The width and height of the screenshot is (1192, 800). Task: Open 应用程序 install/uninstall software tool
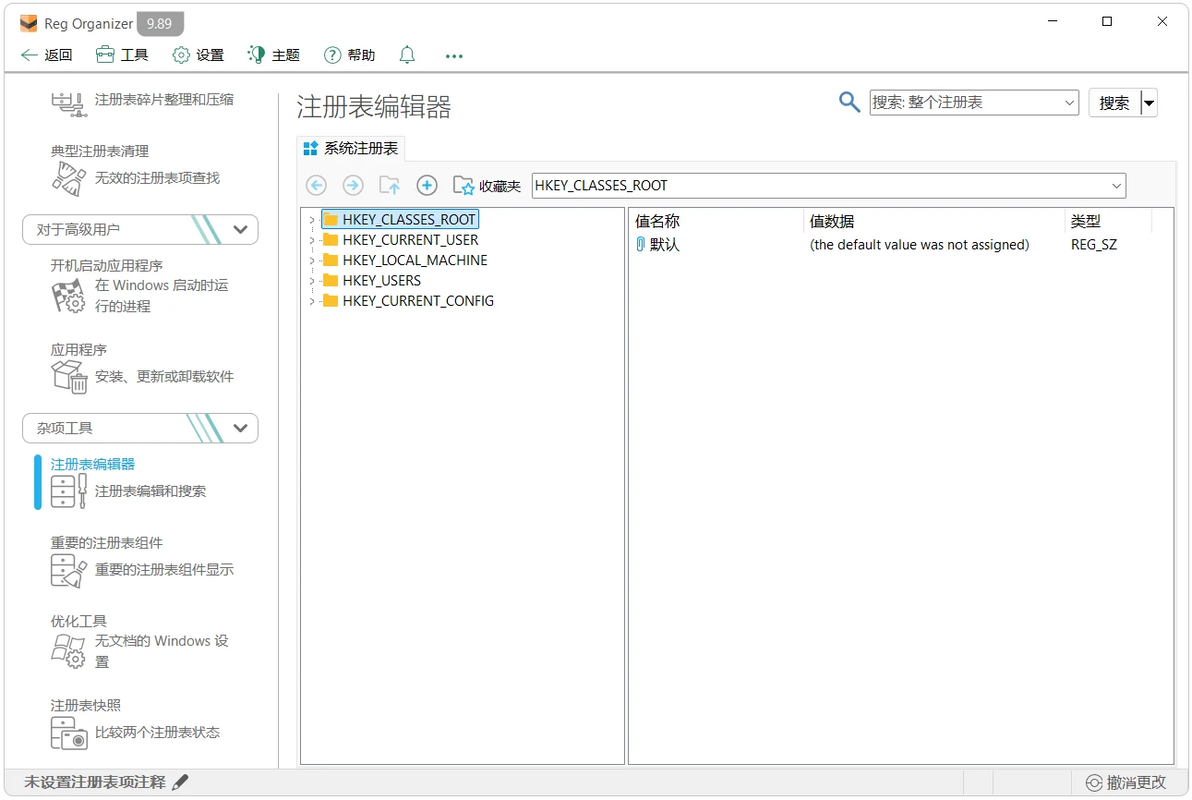pos(142,367)
